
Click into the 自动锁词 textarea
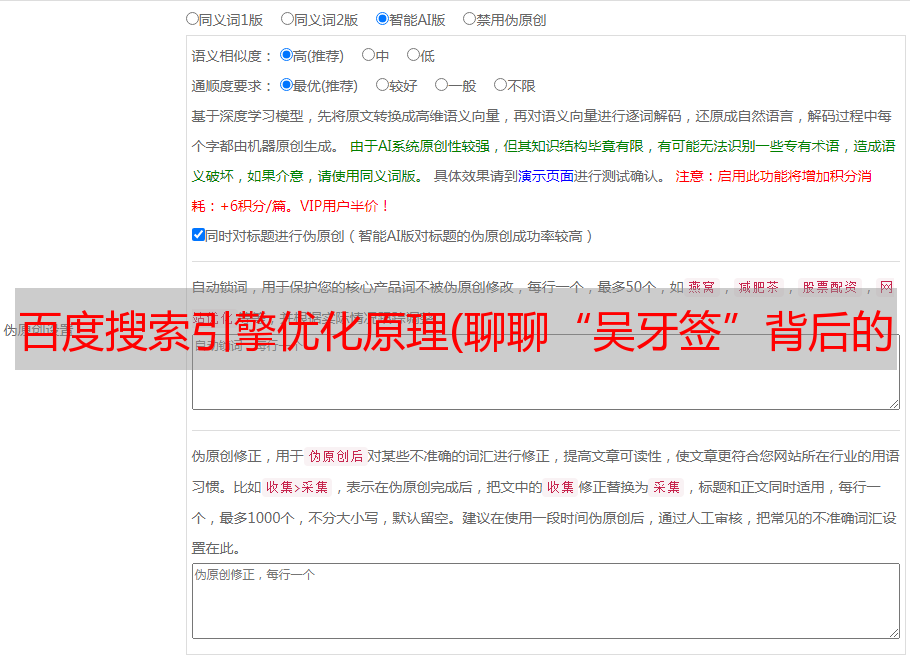(x=546, y=372)
